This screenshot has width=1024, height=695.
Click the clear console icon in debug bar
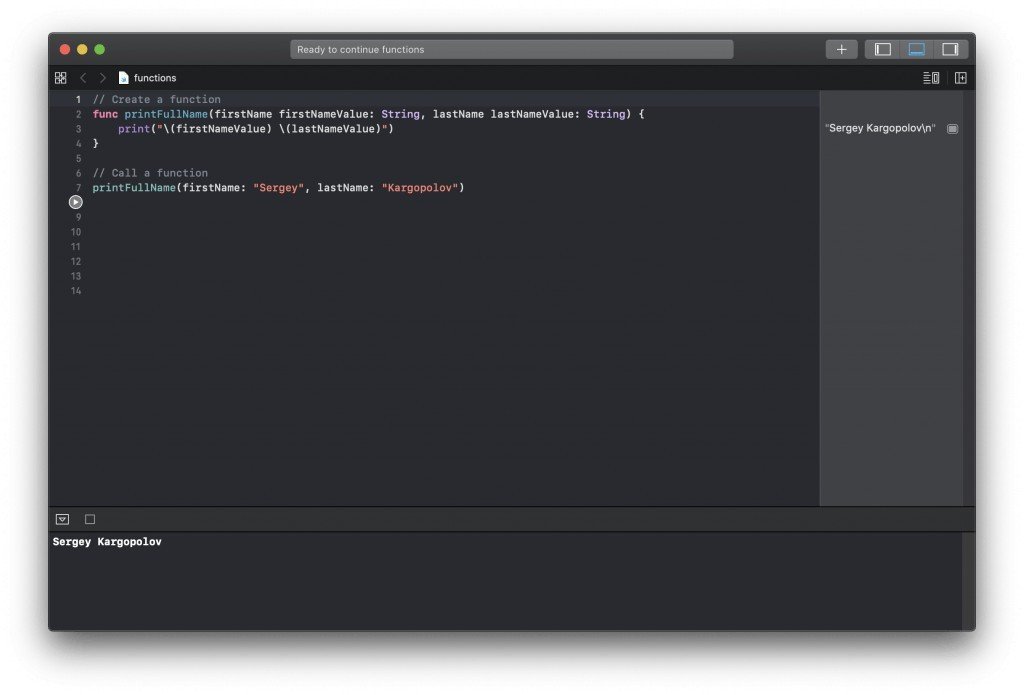[x=89, y=519]
